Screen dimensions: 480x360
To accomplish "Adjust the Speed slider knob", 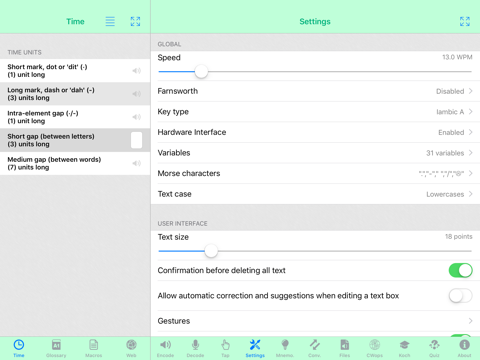I will [x=201, y=71].
